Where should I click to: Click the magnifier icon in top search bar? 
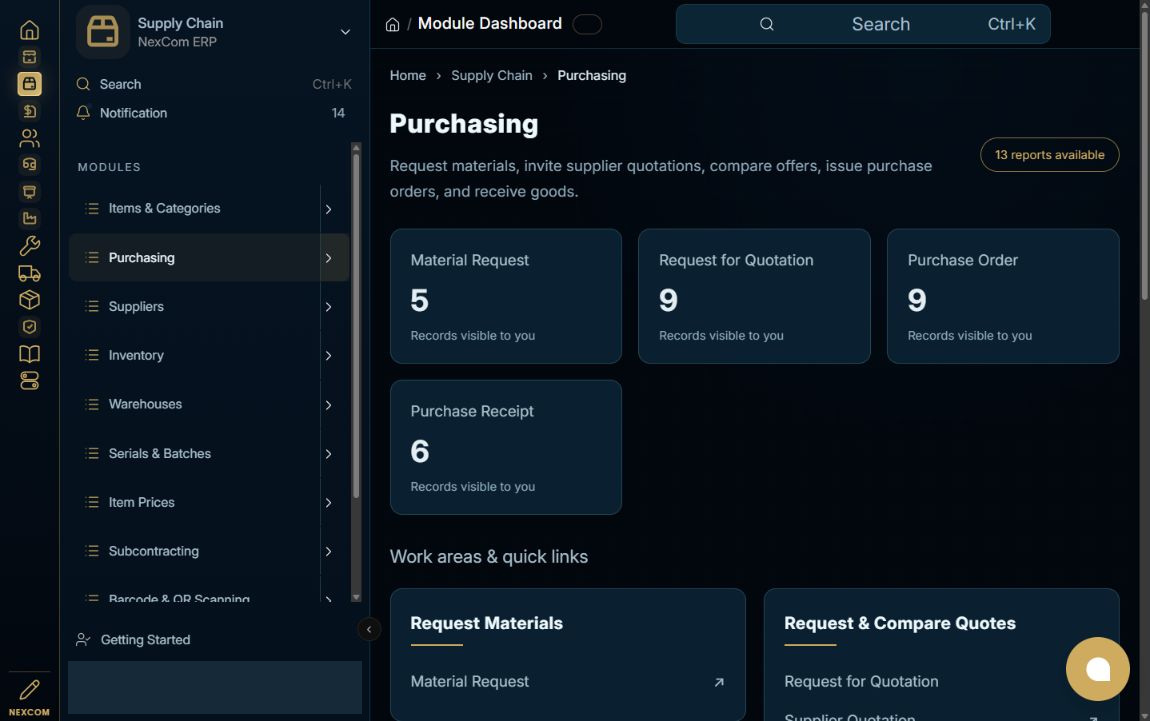(x=766, y=24)
